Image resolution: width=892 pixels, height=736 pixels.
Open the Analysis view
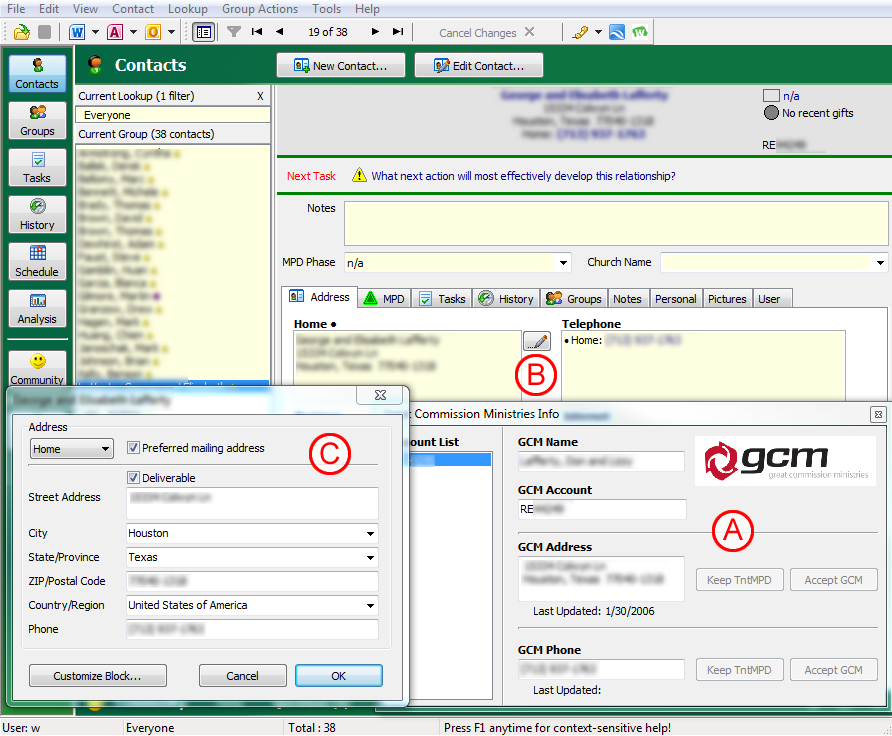pyautogui.click(x=37, y=308)
